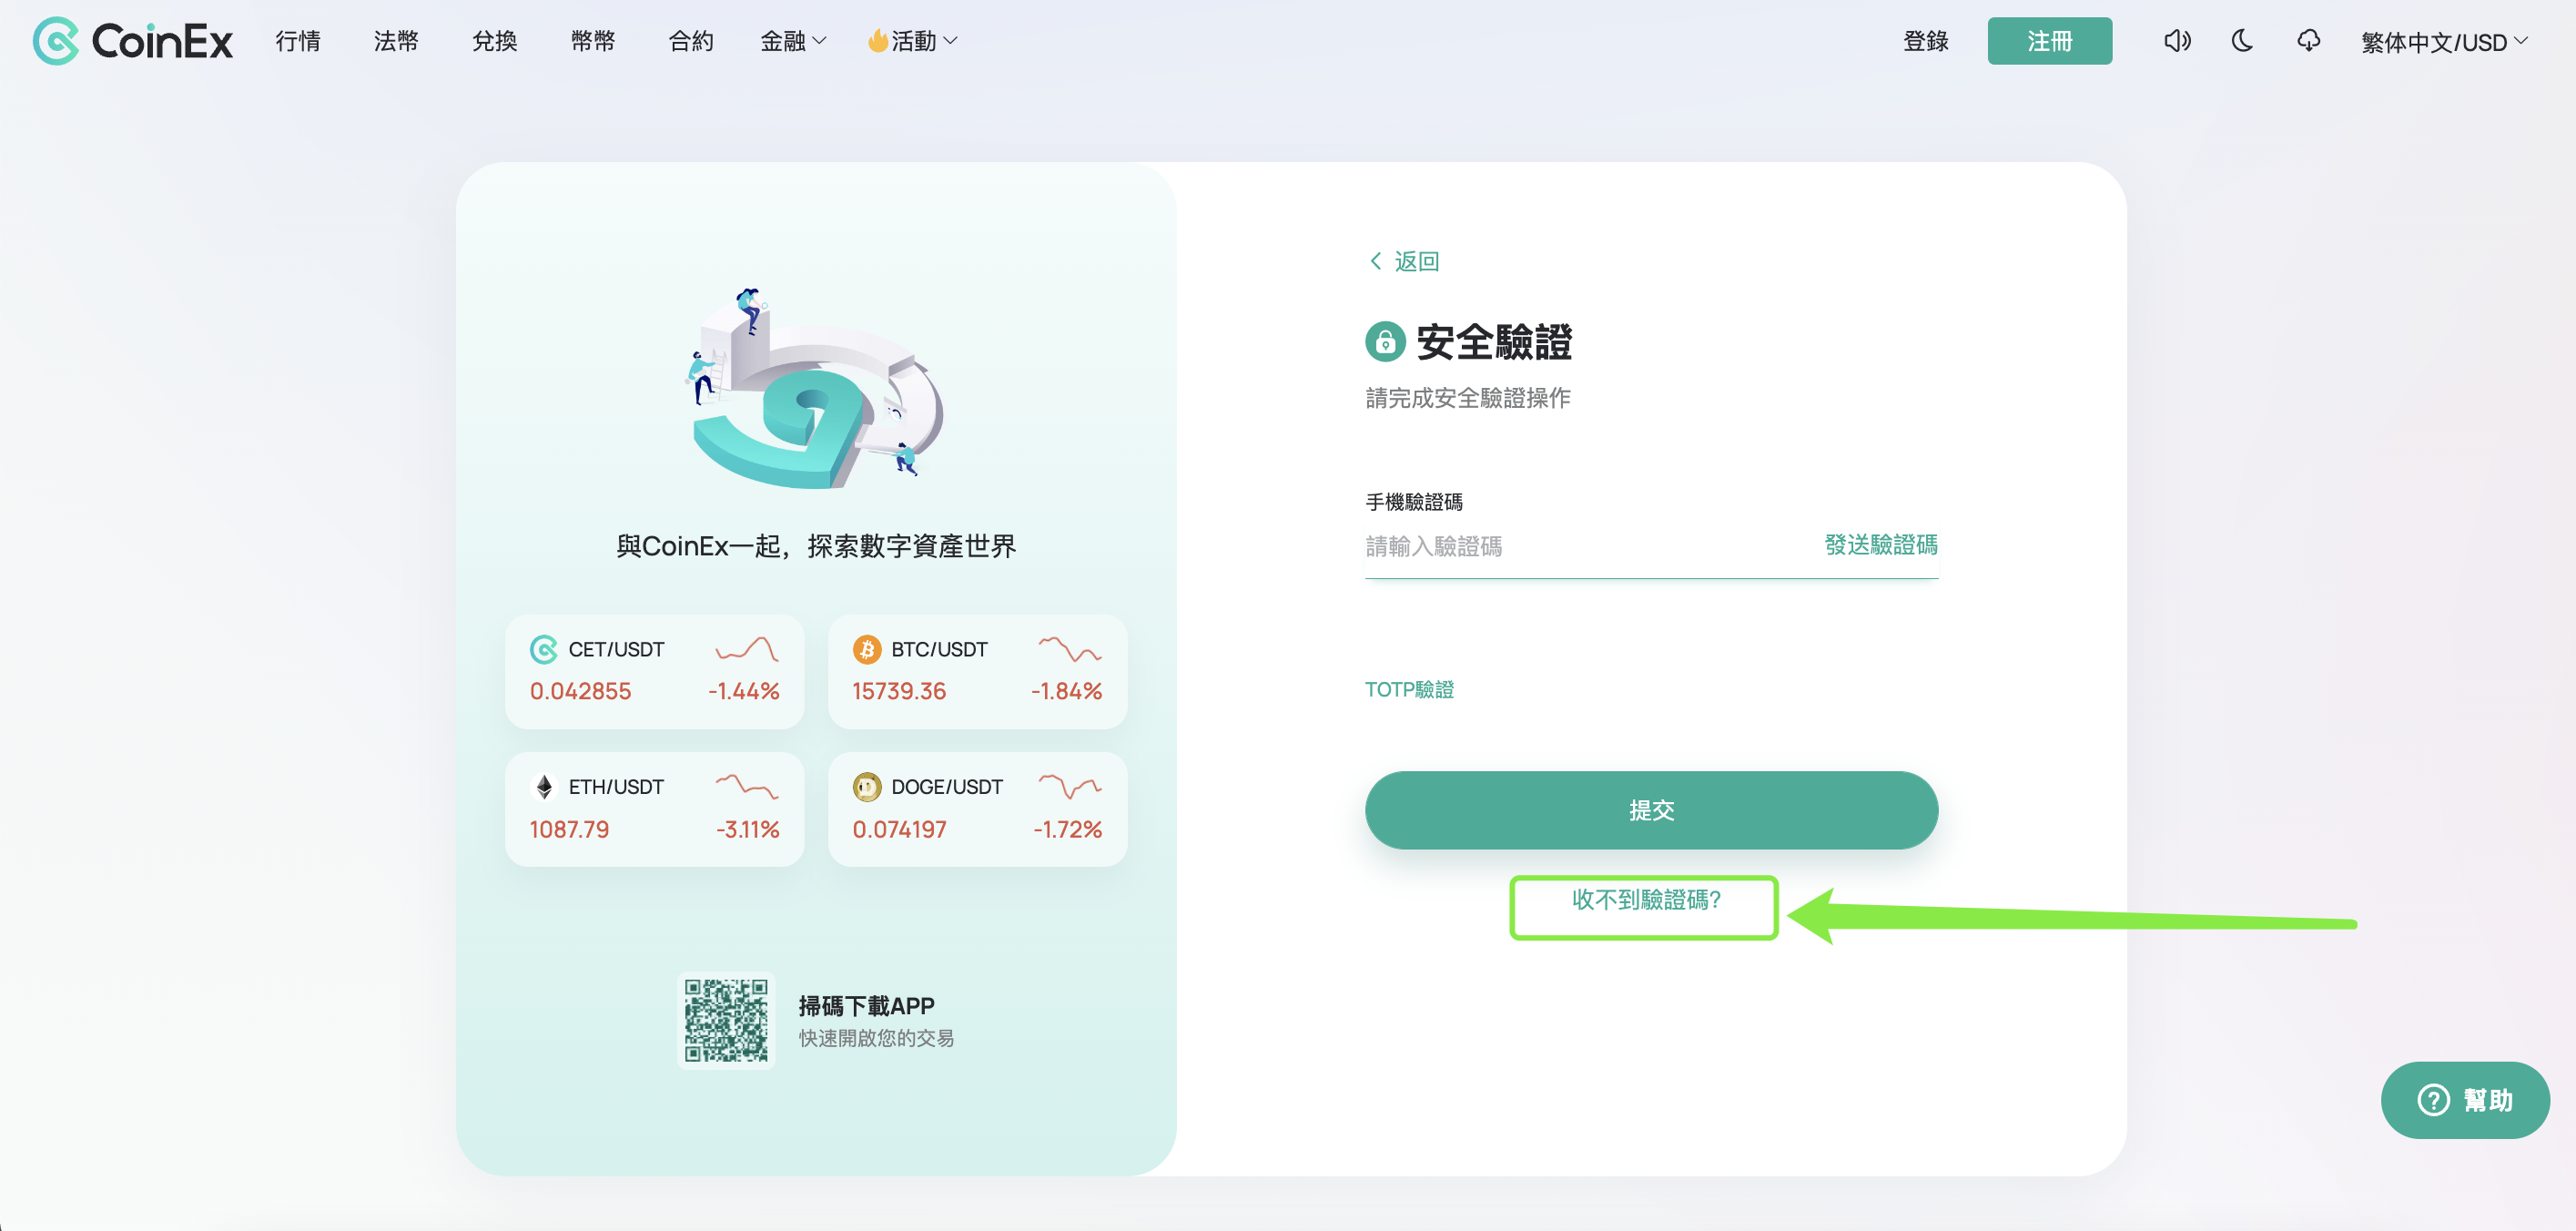Screen dimensions: 2576x1231
Task: Click the 返回 back chevron icon
Action: coord(1376,261)
